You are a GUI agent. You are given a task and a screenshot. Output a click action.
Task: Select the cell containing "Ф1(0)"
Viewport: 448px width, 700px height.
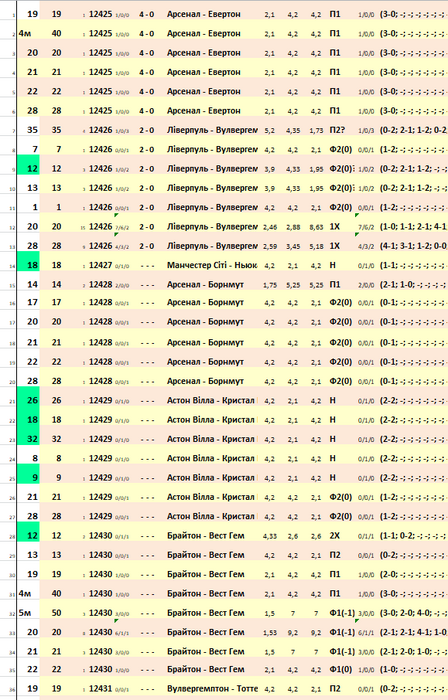point(342,669)
